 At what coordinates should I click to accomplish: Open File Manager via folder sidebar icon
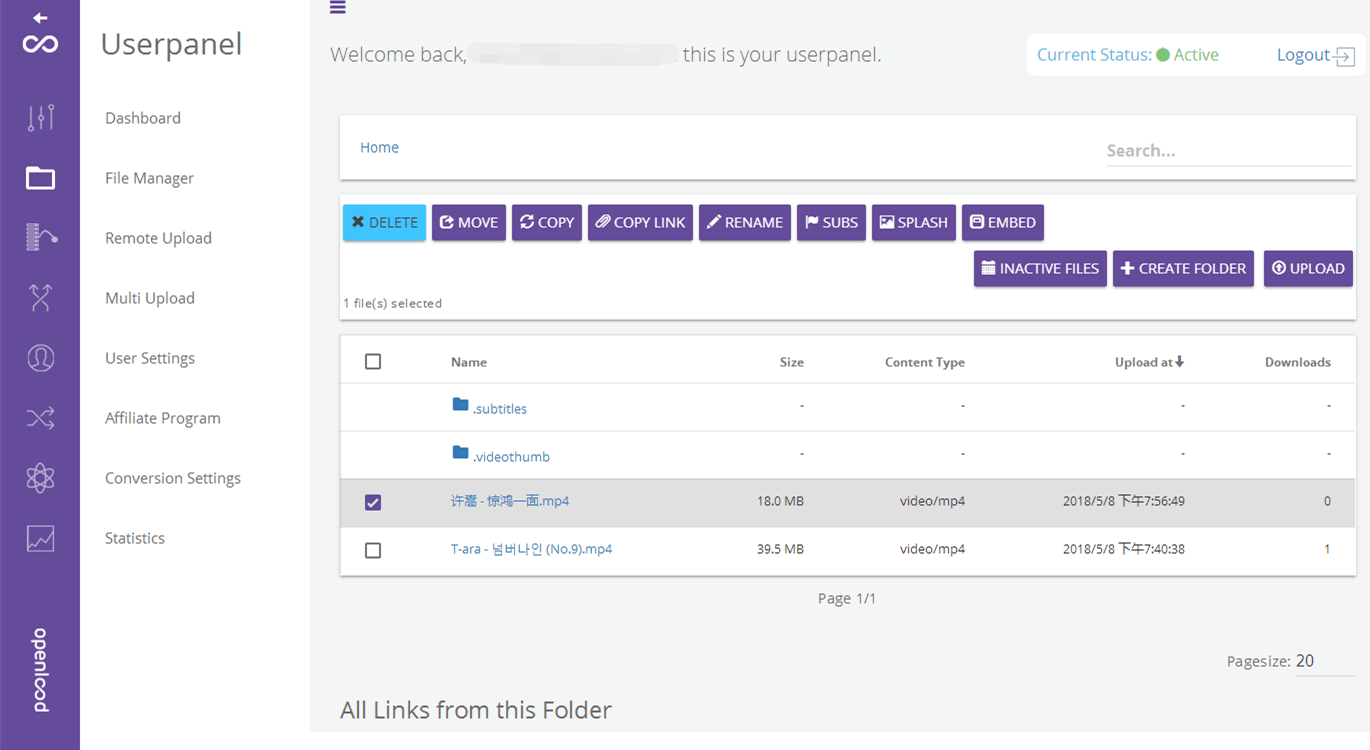tap(40, 178)
